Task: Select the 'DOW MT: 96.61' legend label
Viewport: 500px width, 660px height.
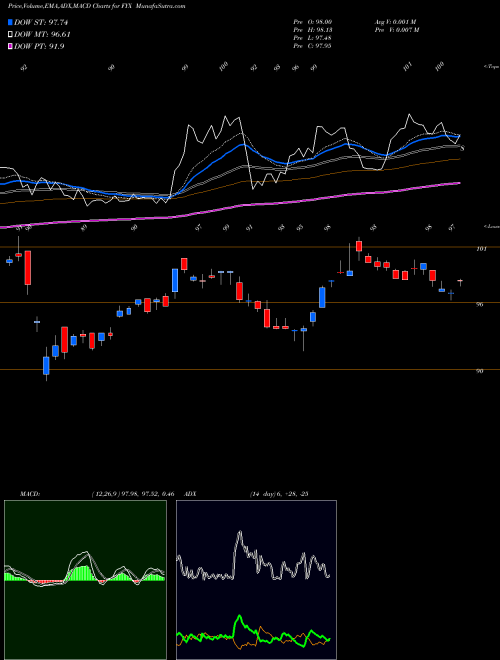Action: [42, 35]
